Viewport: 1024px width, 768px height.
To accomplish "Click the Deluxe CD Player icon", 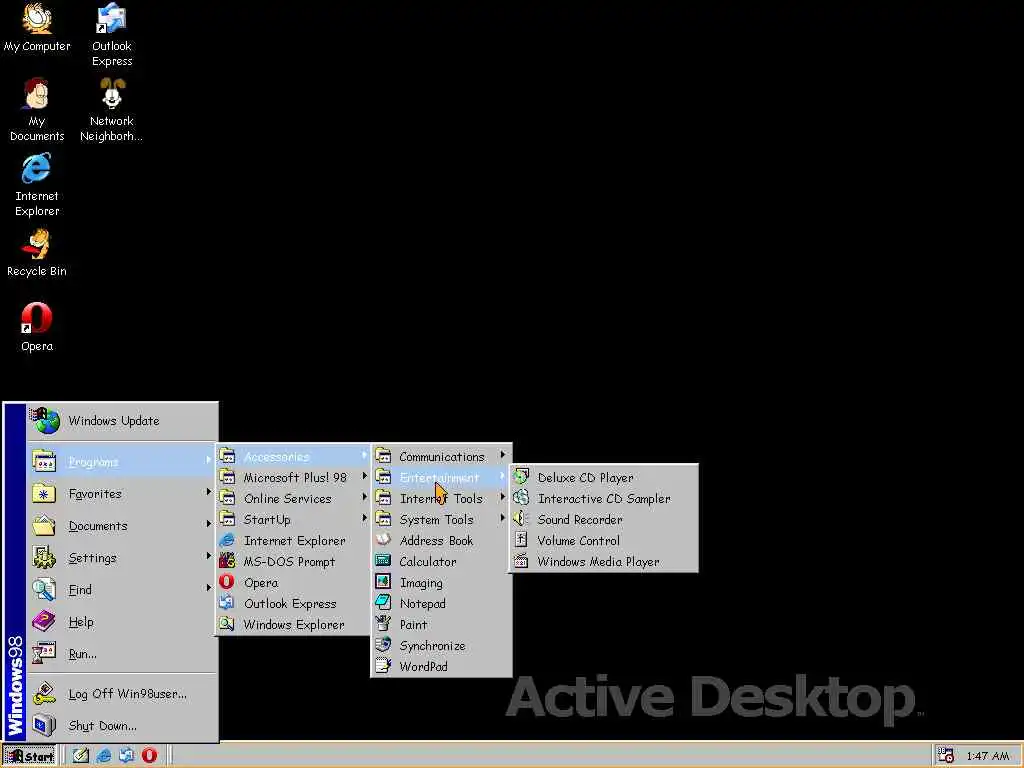I will pyautogui.click(x=521, y=477).
